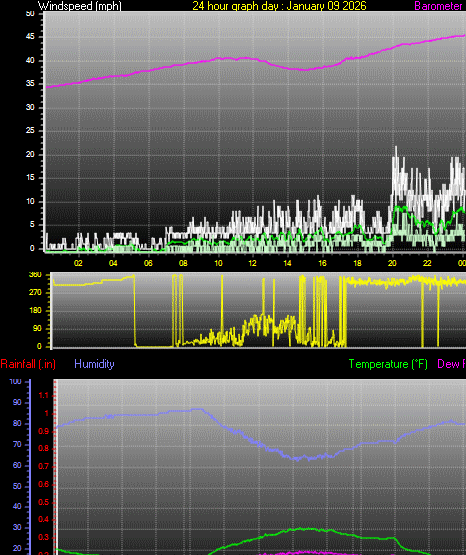
Task: Click the blue "Humidity" legend label
Action: pos(94,364)
